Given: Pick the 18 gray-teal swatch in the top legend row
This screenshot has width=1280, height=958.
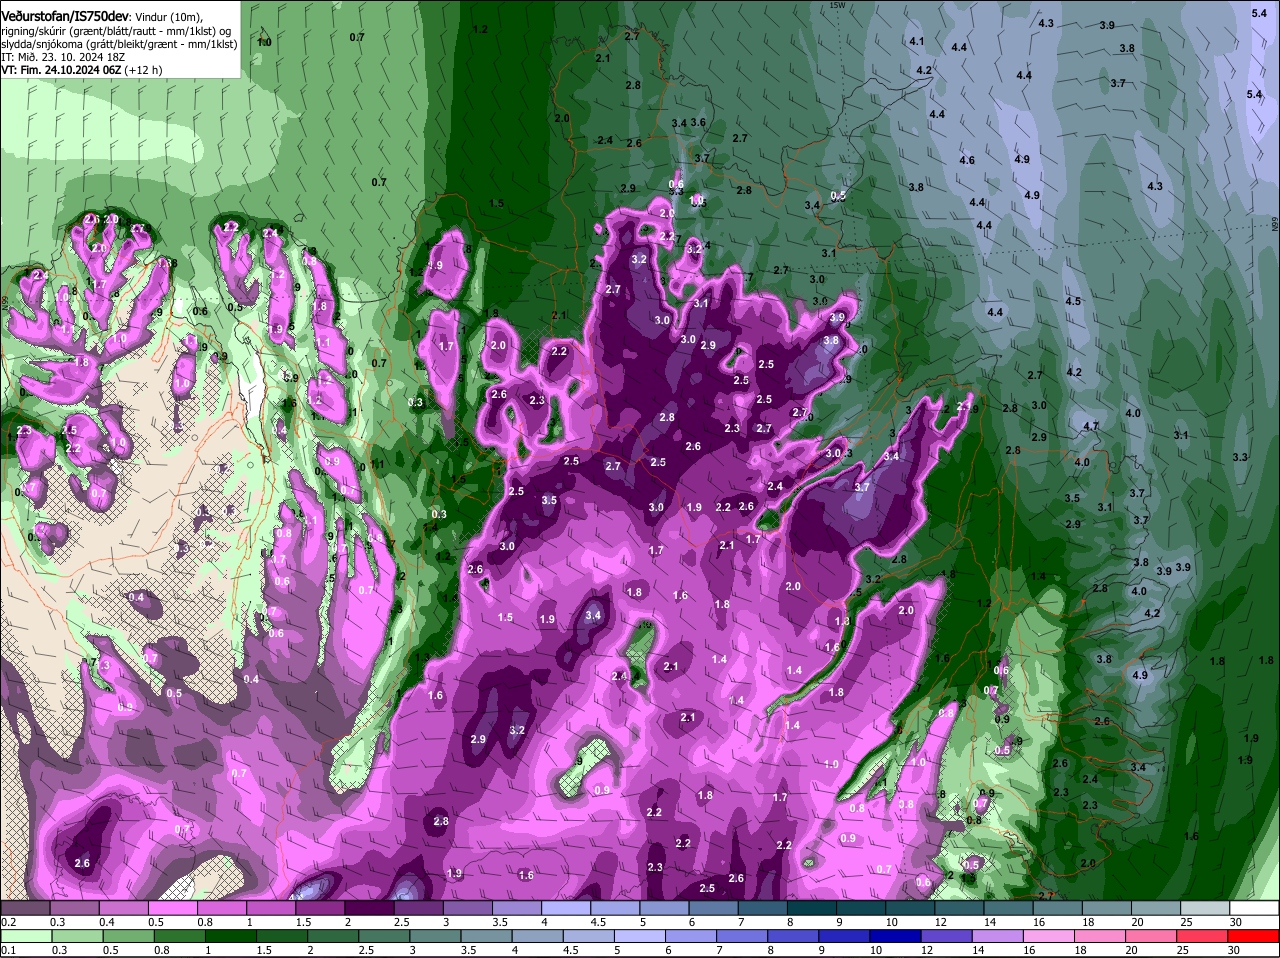Looking at the screenshot, I should (1107, 908).
